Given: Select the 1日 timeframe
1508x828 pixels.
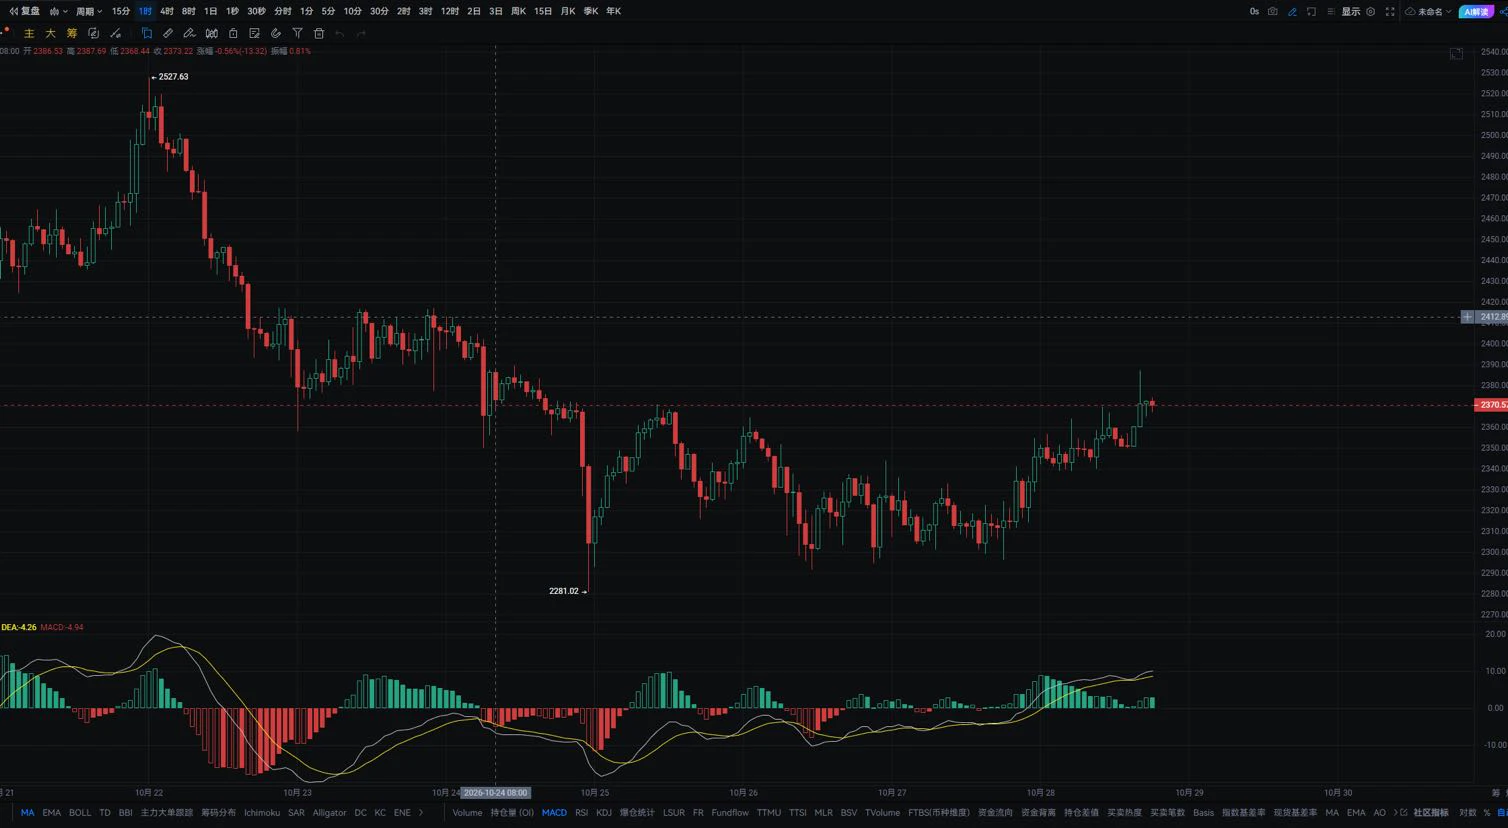Looking at the screenshot, I should point(210,11).
